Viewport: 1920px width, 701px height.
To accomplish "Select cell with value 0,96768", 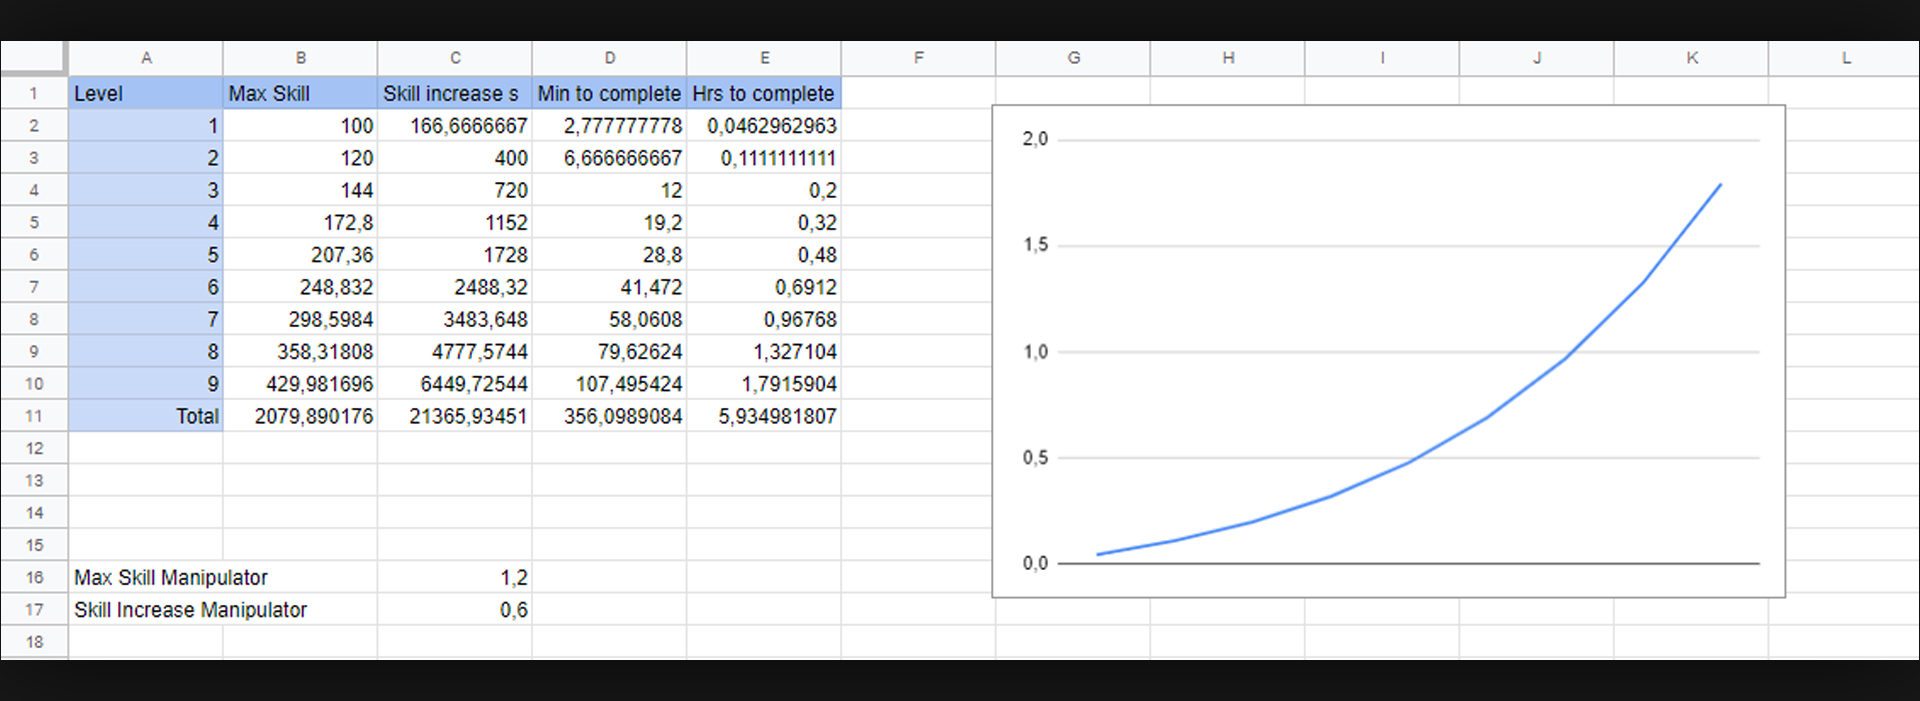I will 764,319.
